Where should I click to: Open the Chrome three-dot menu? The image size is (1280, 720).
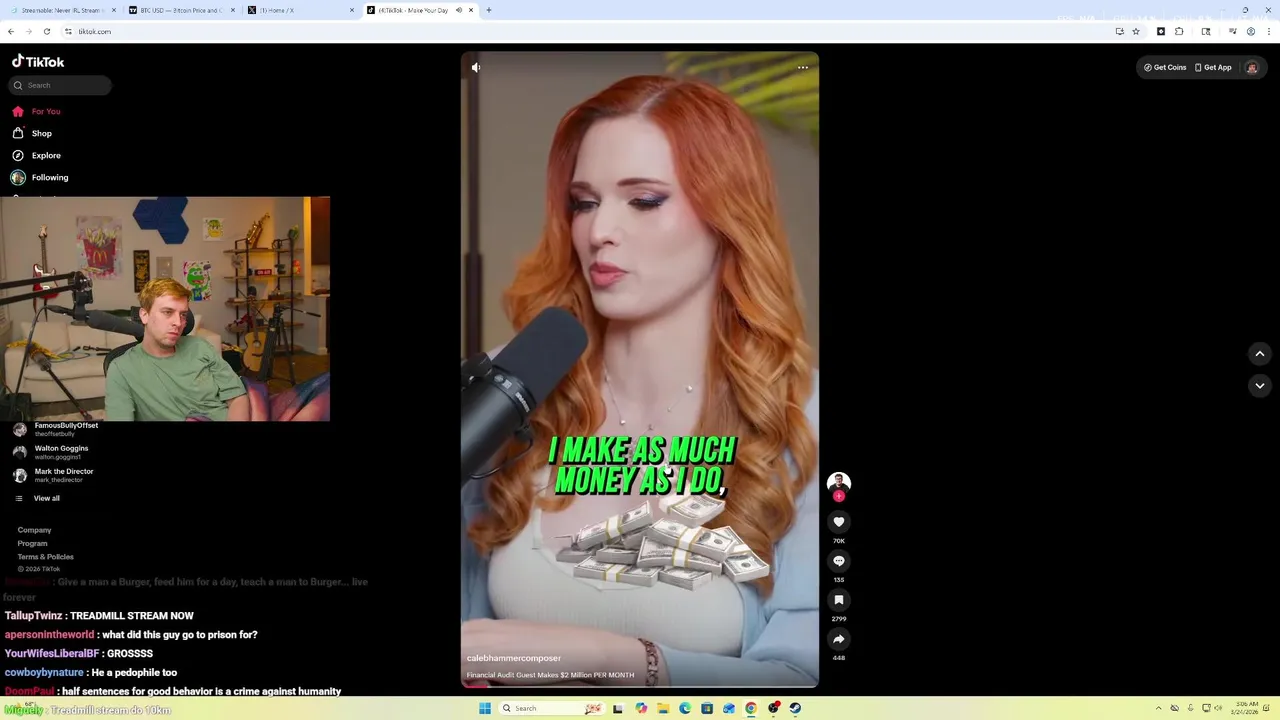[1269, 31]
